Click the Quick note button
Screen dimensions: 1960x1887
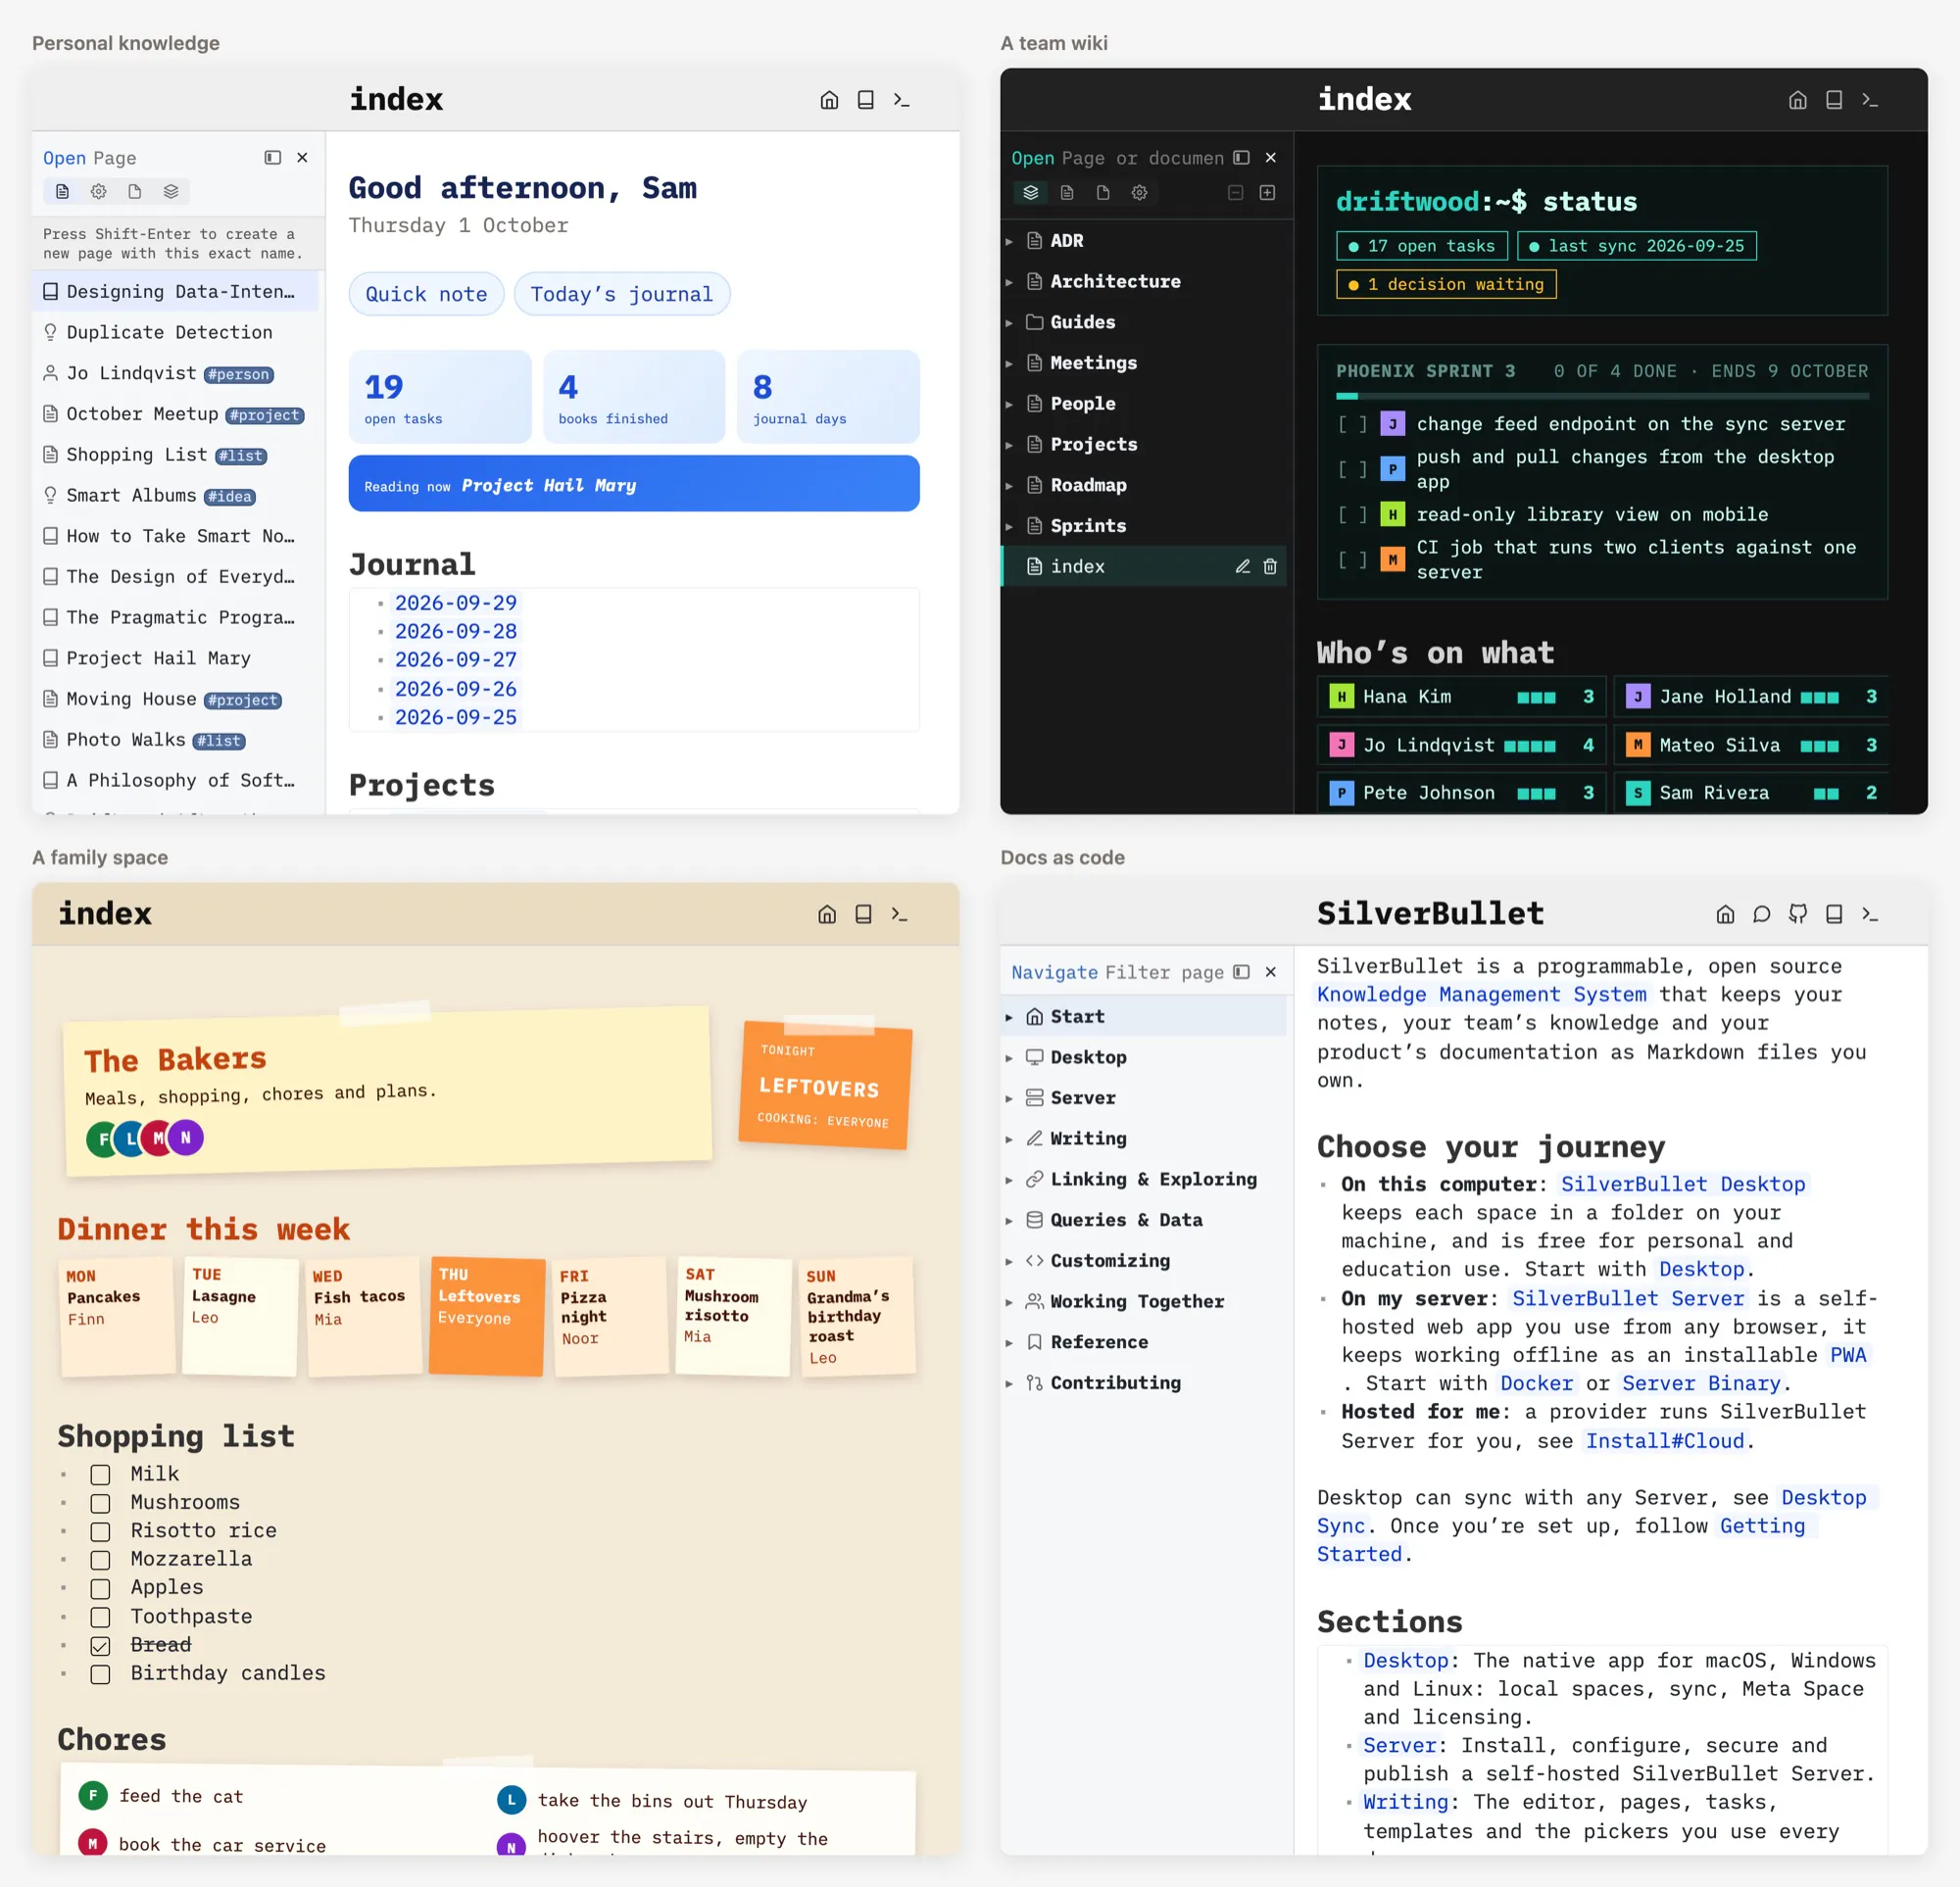coord(426,294)
